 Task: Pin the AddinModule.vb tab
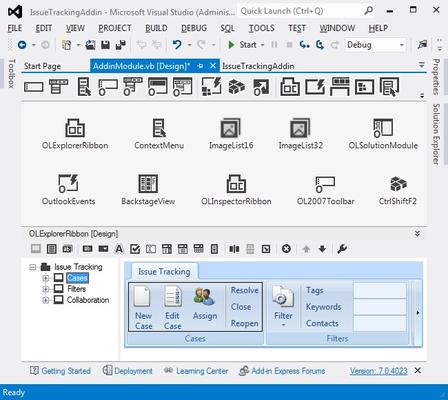(200, 66)
